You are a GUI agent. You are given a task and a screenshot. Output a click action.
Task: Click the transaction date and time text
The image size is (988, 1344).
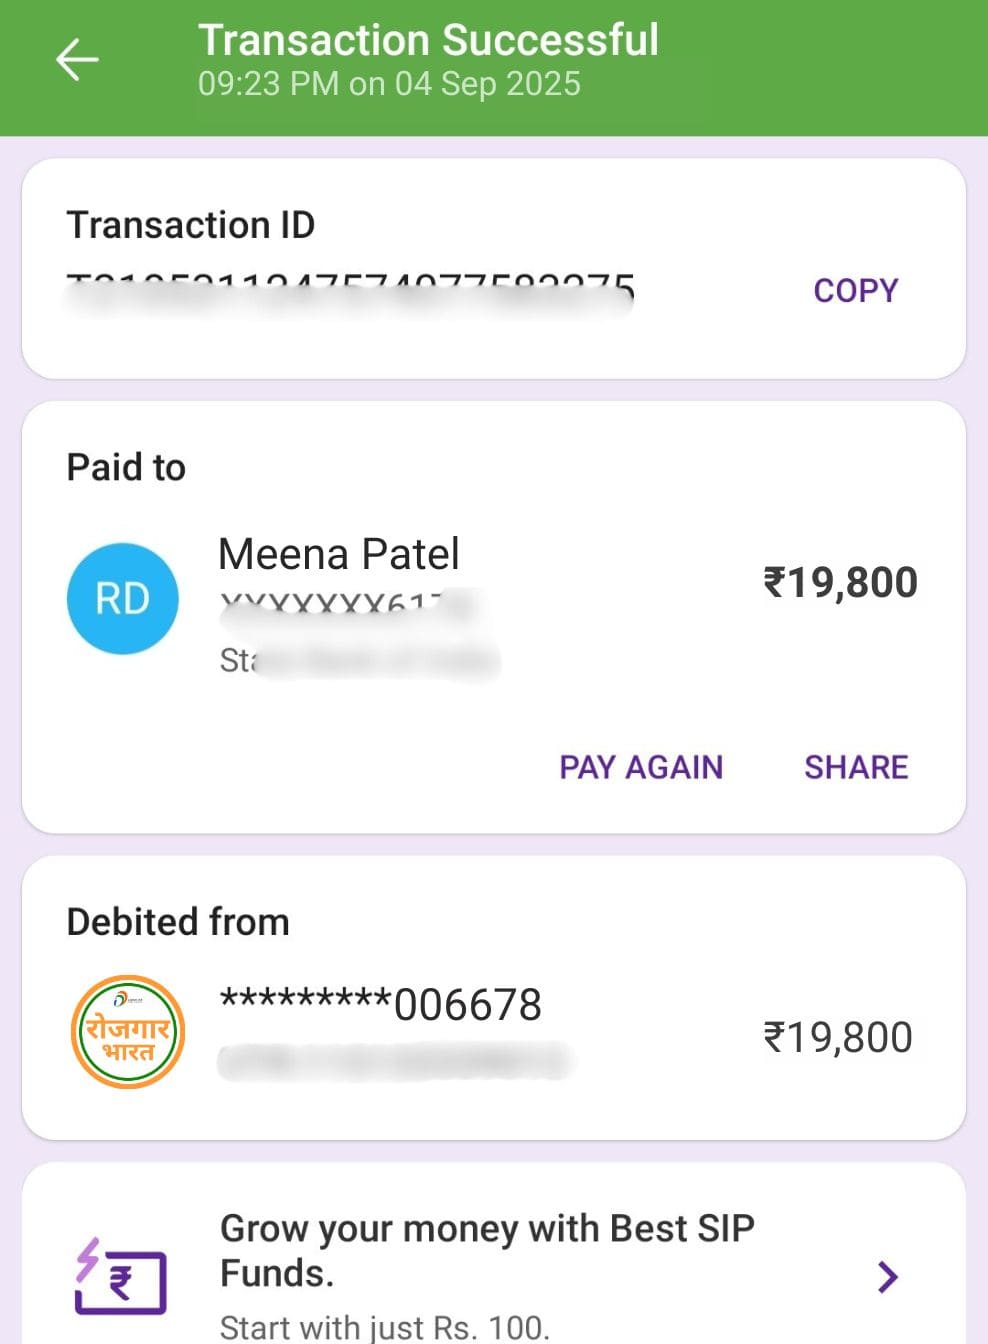coord(389,84)
